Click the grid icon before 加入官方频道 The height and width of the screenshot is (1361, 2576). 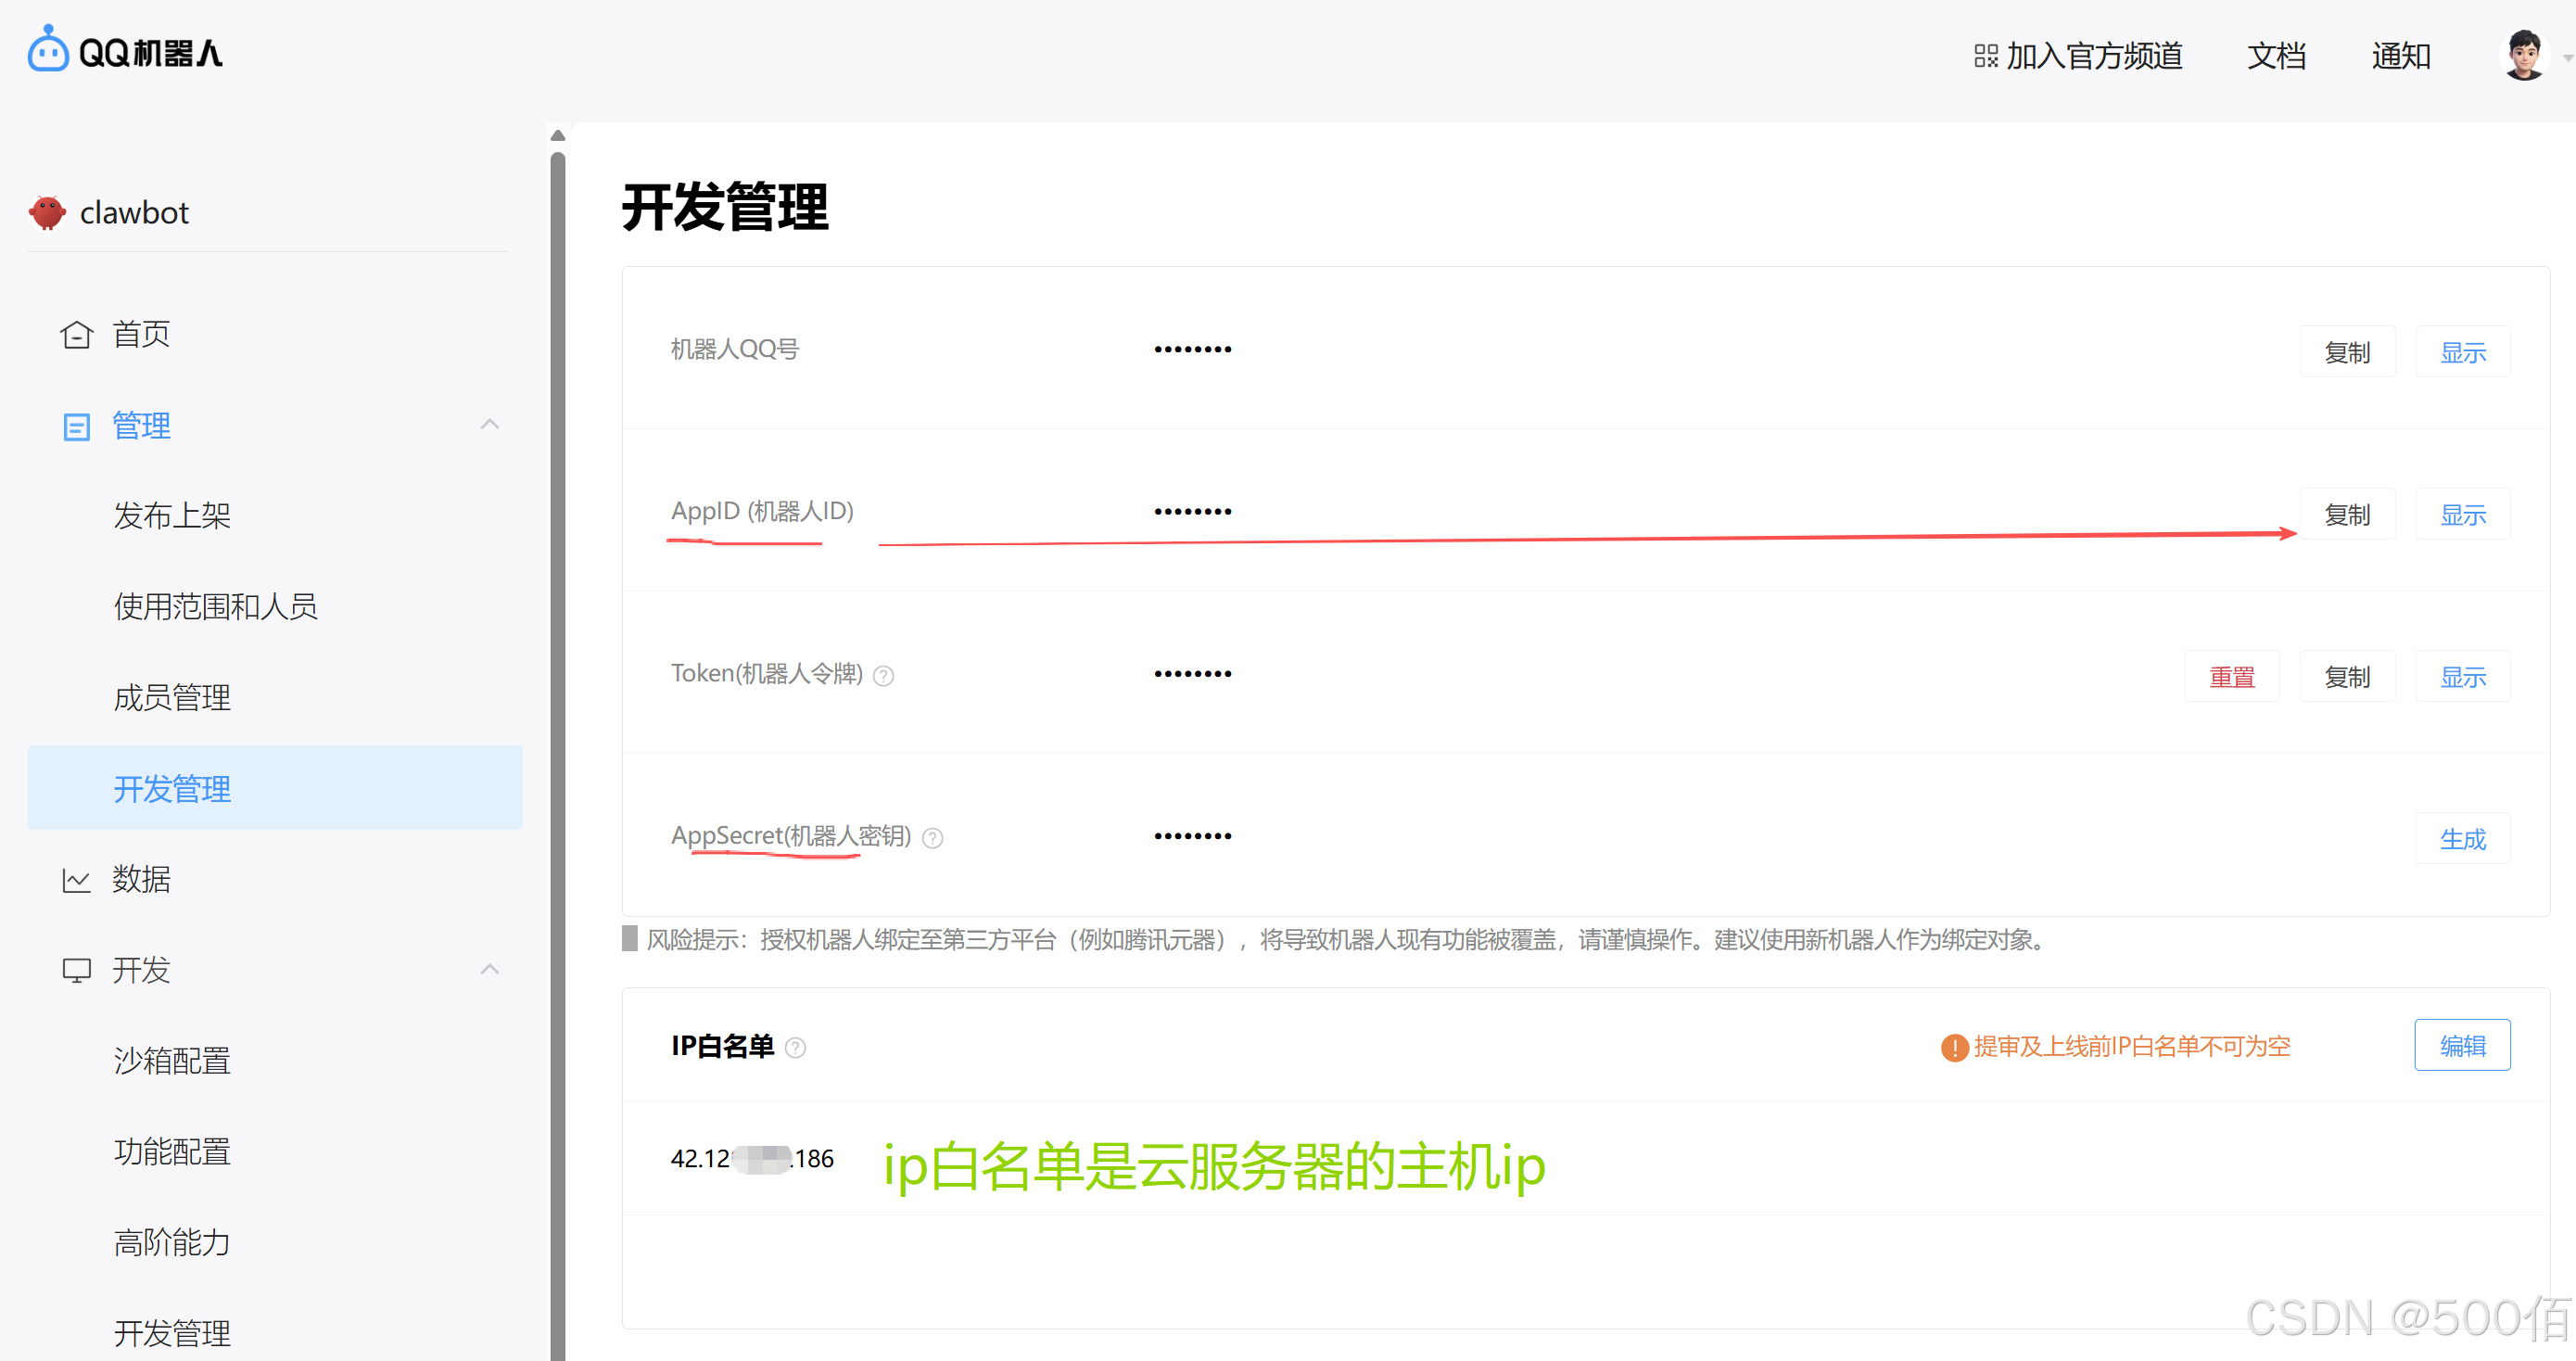point(1986,56)
